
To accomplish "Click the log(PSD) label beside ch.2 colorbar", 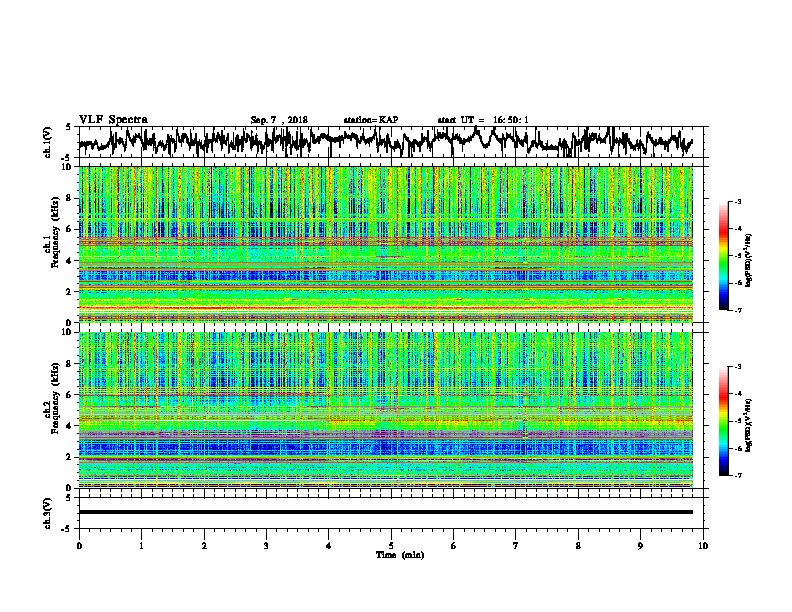I will click(749, 424).
